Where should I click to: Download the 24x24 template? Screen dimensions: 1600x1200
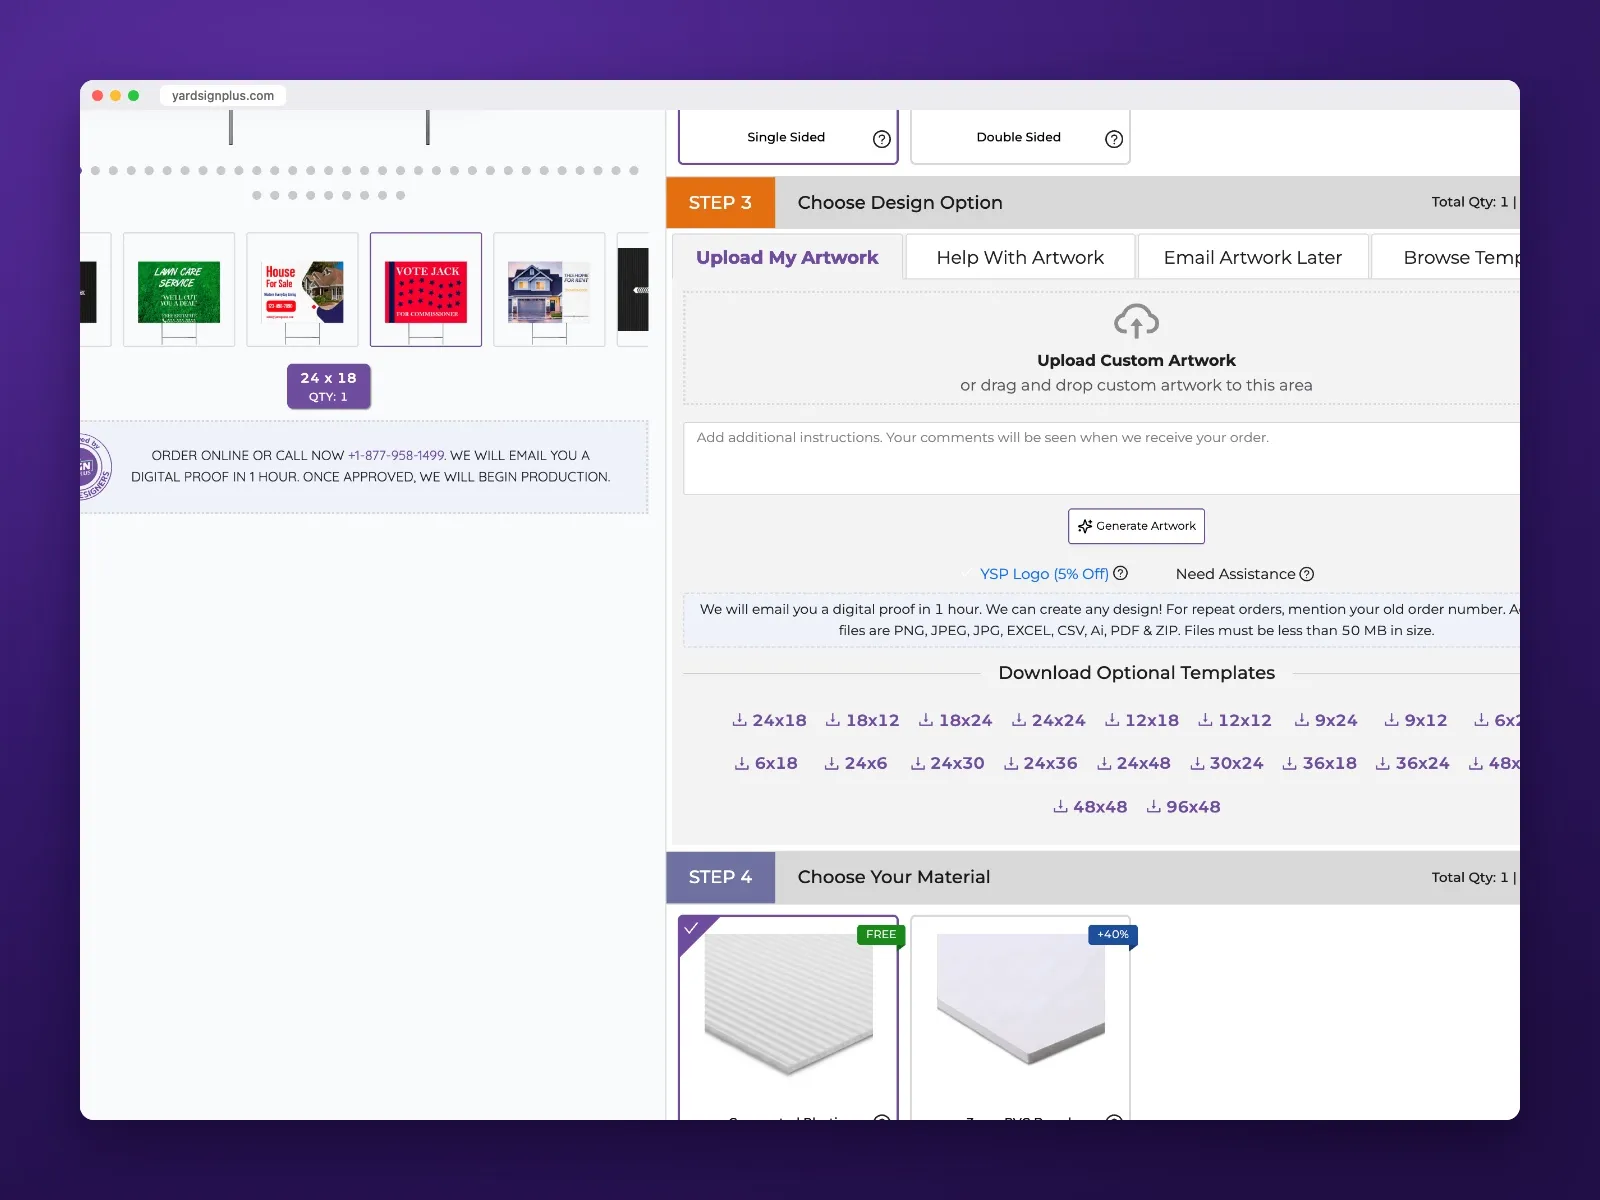[x=1048, y=720]
